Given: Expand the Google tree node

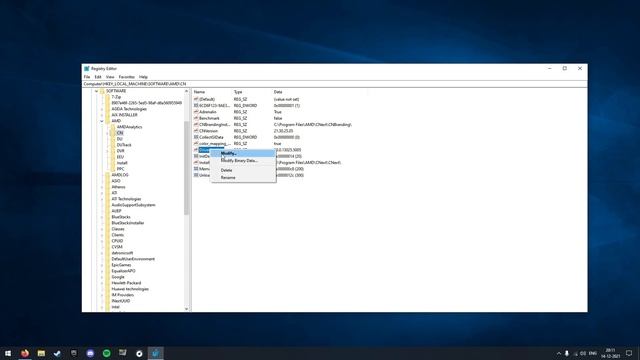Looking at the screenshot, I should coord(102,277).
